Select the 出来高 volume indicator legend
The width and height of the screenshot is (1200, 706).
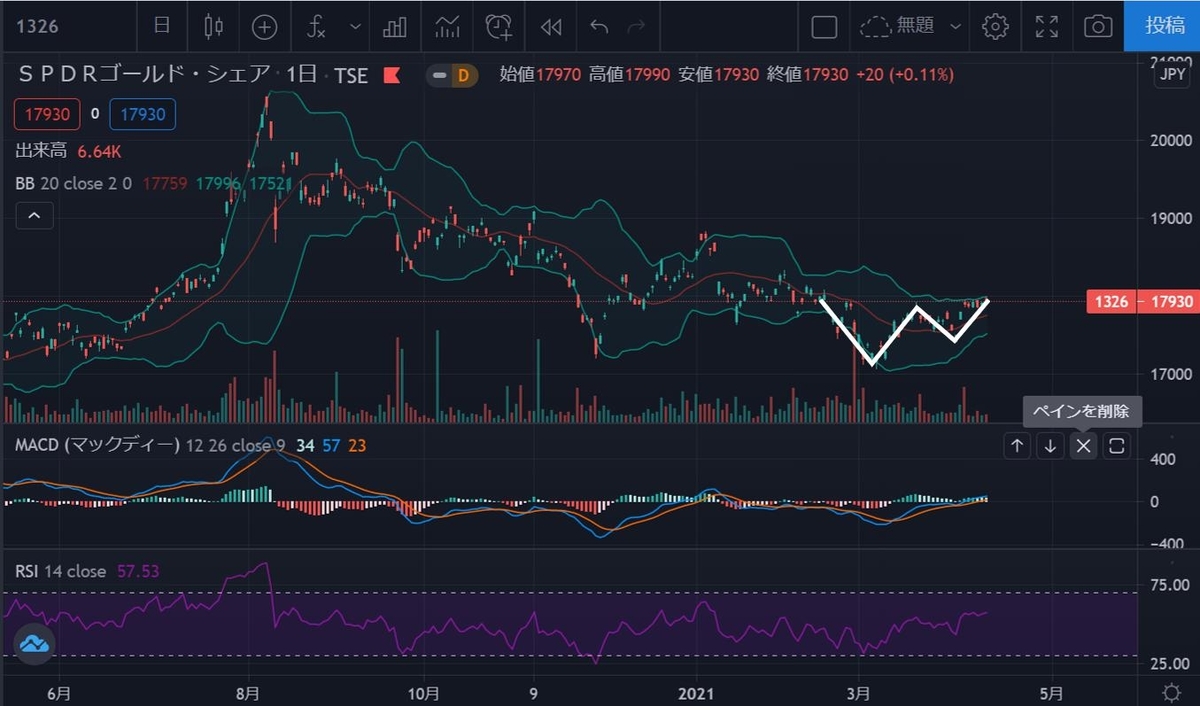(x=42, y=152)
